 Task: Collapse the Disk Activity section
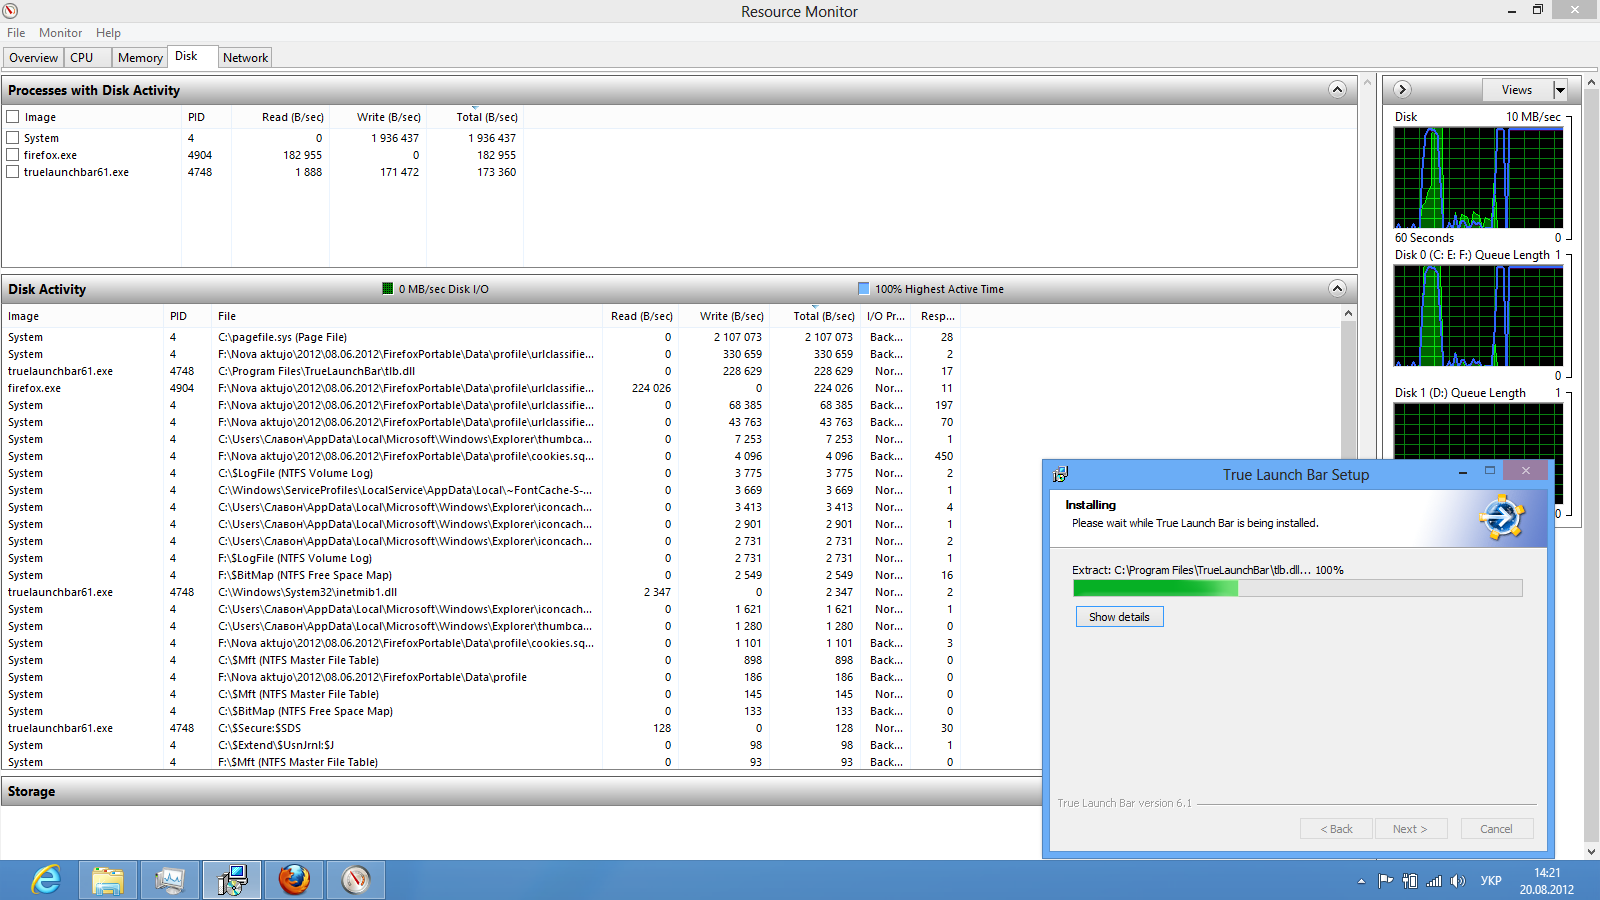1337,289
